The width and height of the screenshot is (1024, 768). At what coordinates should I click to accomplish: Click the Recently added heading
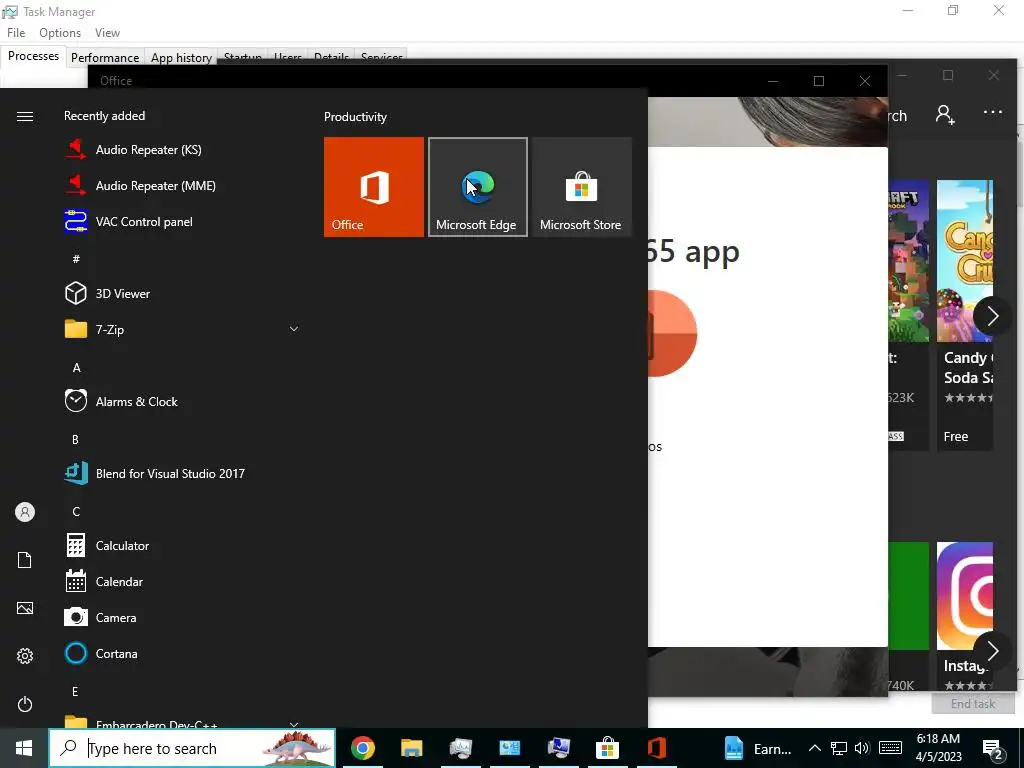104,116
